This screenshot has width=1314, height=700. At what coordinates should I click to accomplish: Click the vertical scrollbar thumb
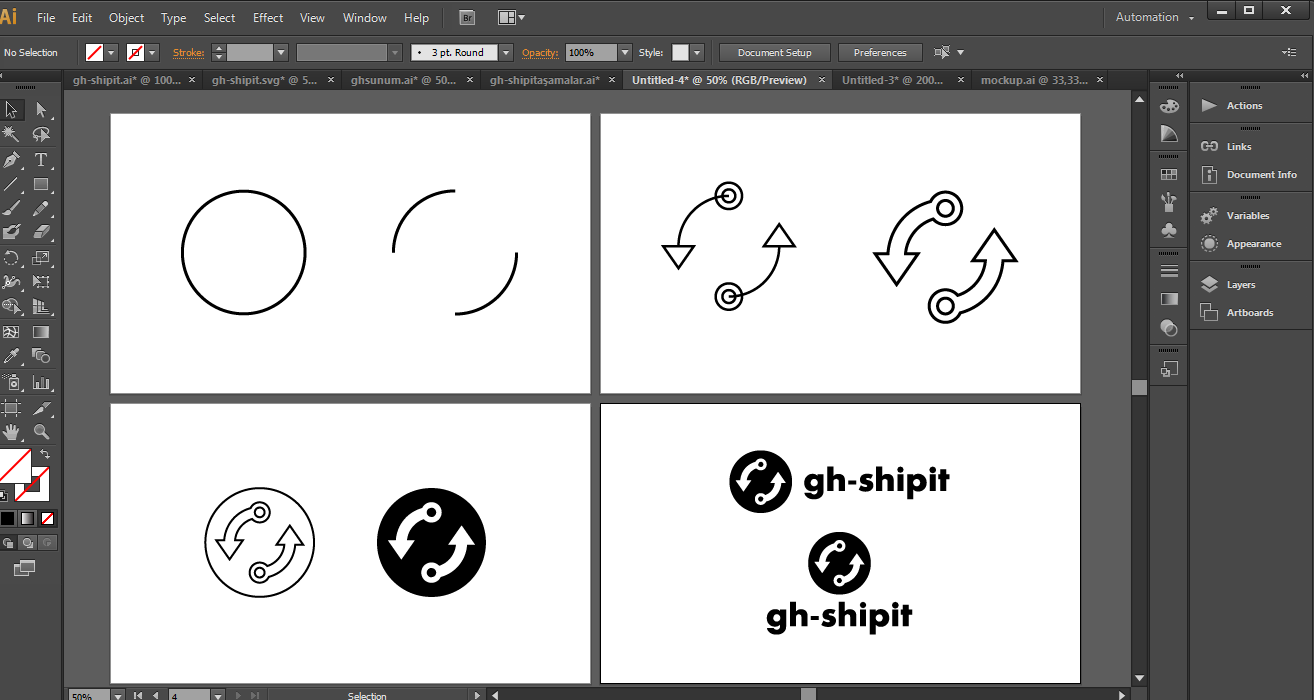click(x=1139, y=387)
